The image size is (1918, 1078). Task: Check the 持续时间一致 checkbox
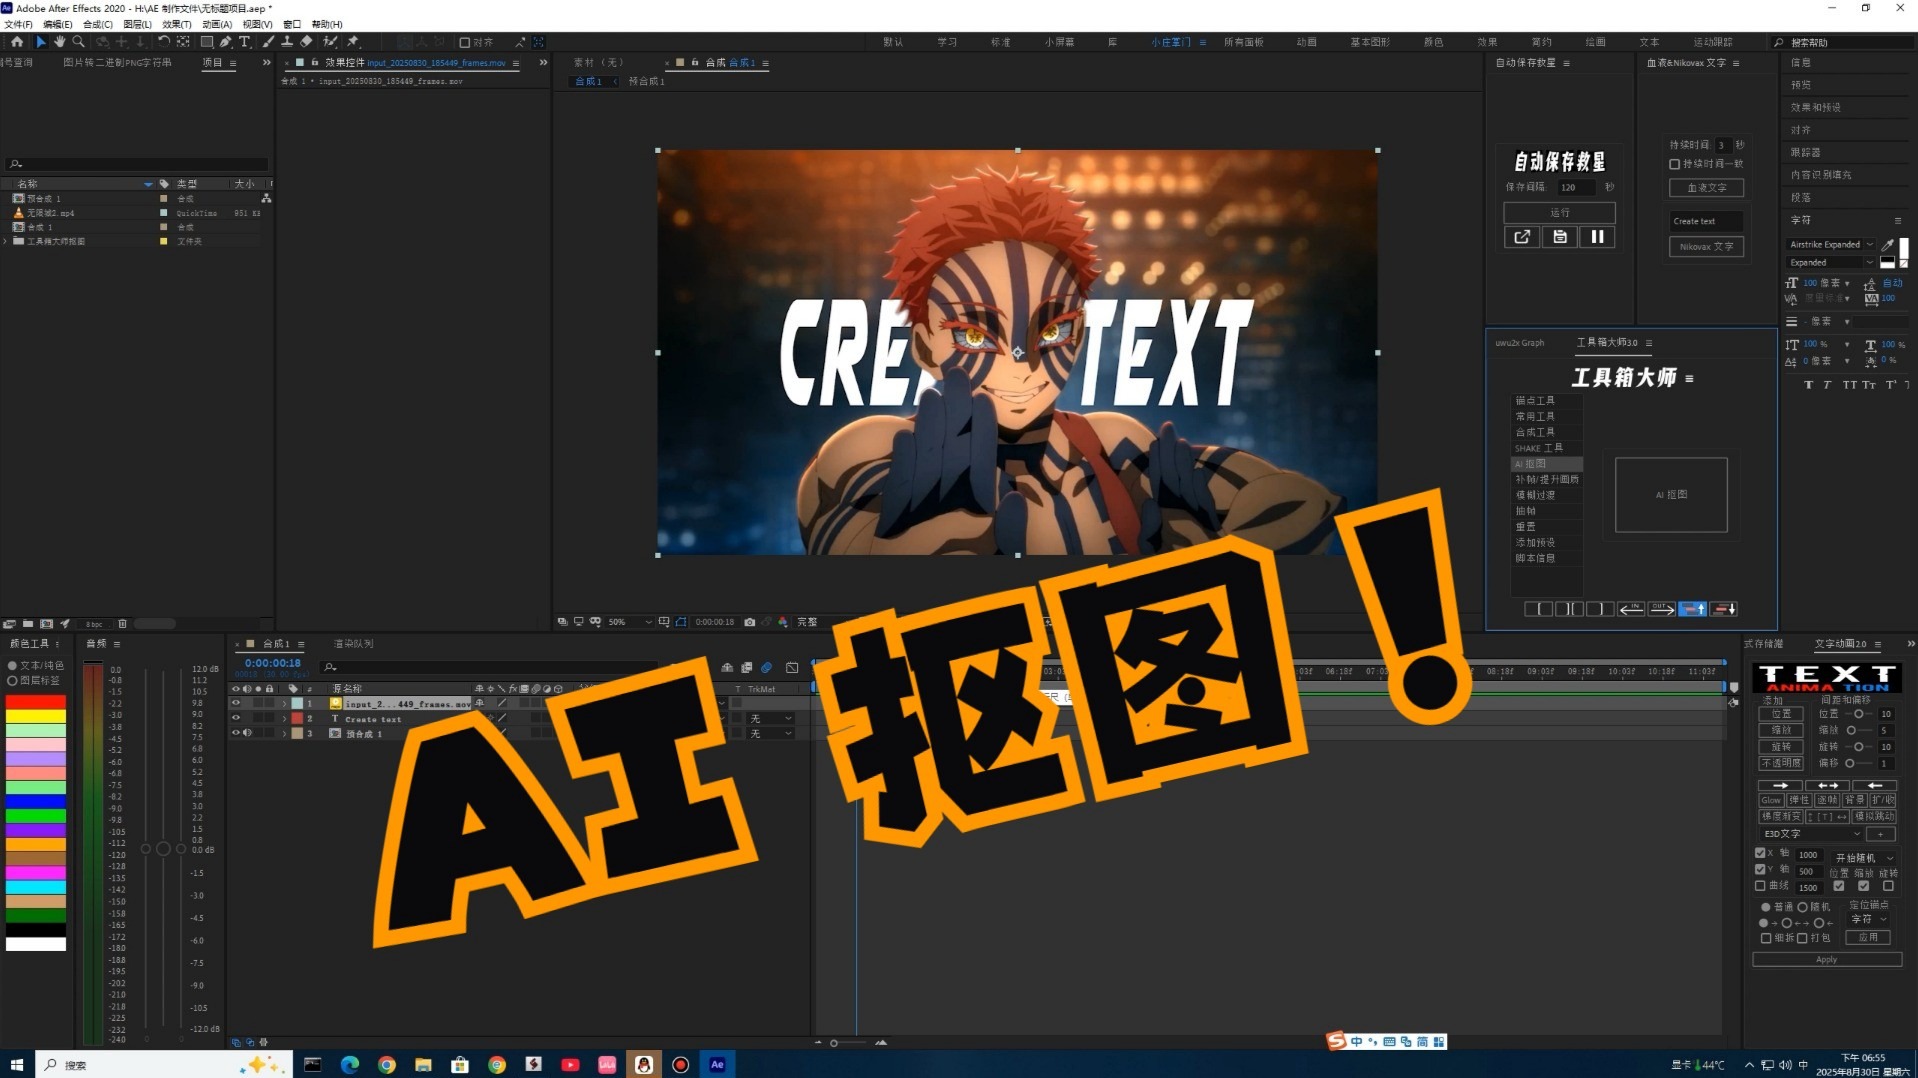(1674, 164)
